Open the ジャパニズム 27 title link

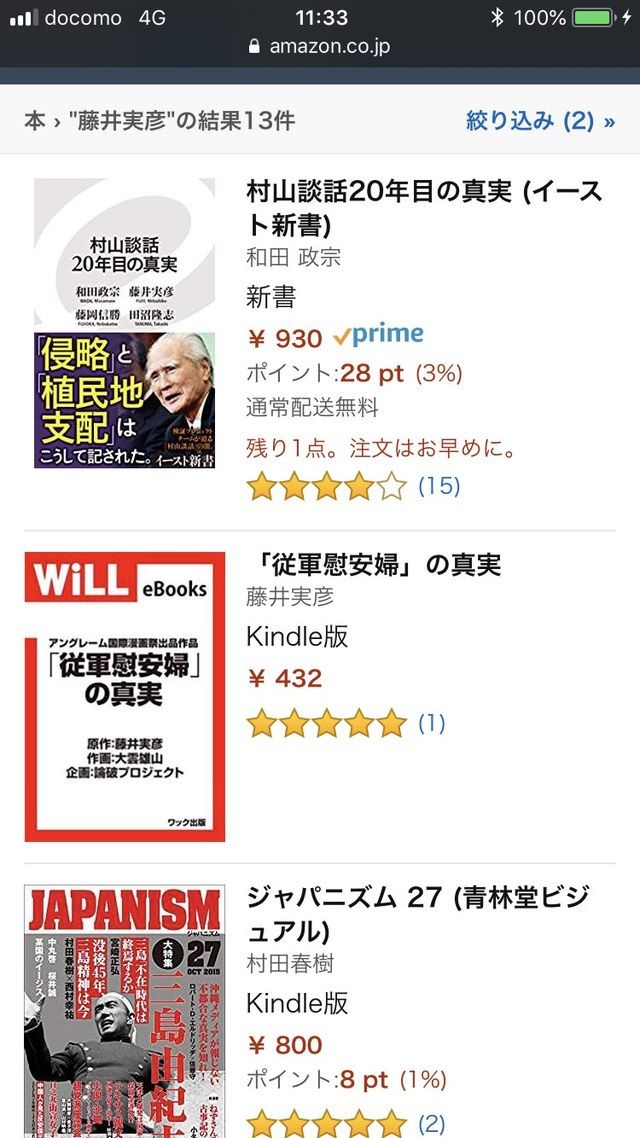pyautogui.click(x=418, y=914)
